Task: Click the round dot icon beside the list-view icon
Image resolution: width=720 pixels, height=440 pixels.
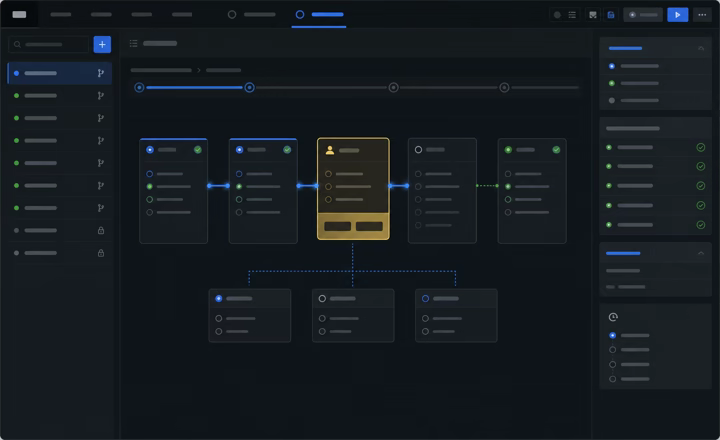Action: tap(557, 15)
